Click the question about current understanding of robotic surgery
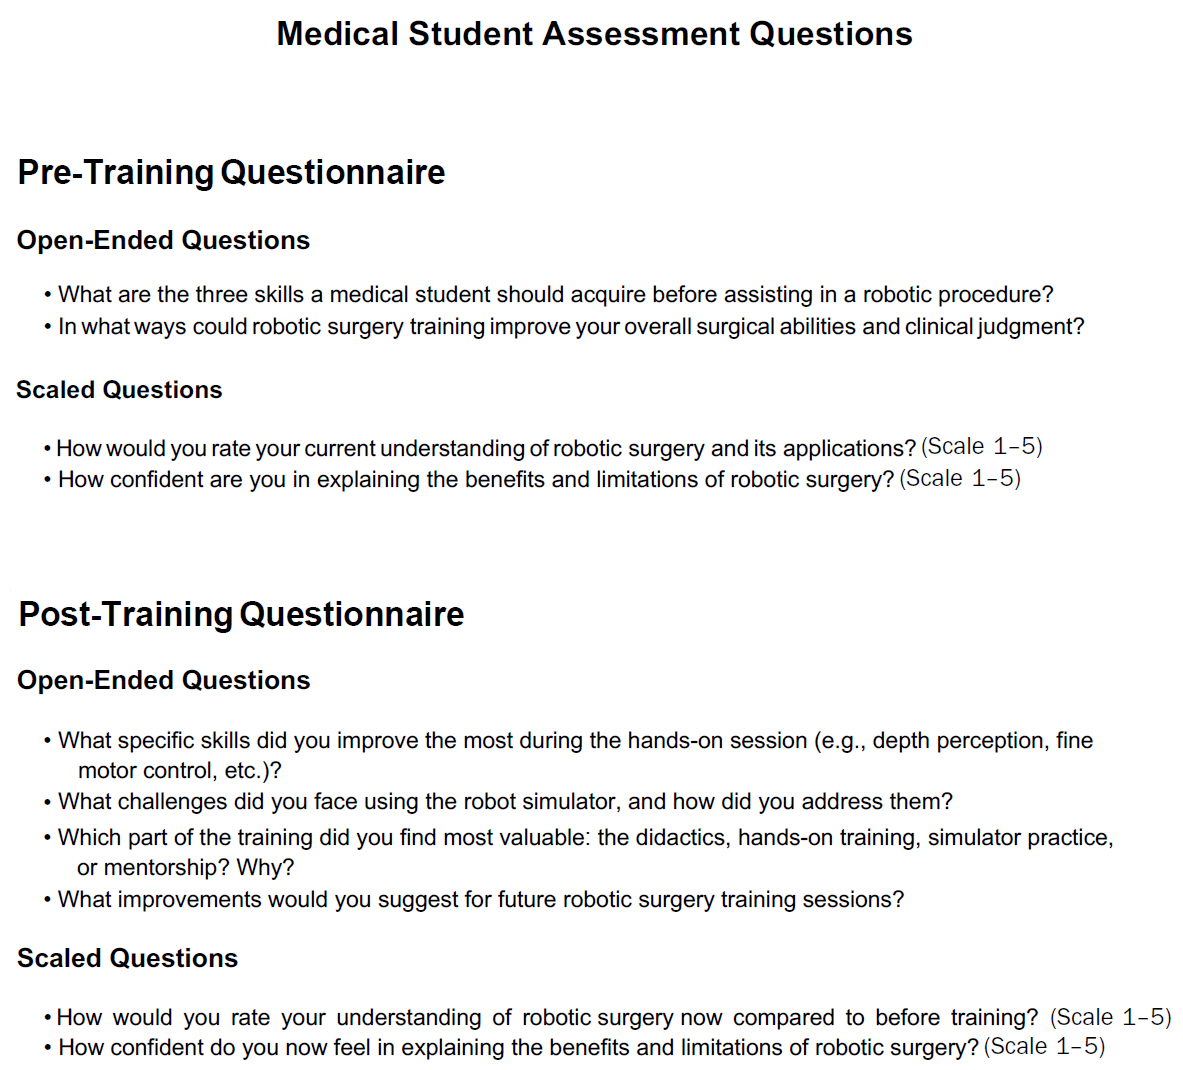1183x1070 pixels. (x=486, y=448)
